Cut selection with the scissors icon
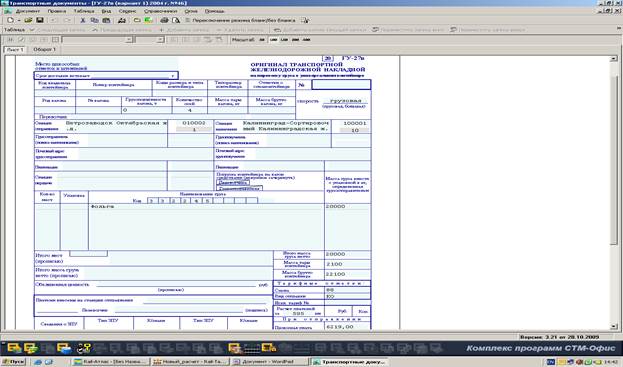 point(83,20)
